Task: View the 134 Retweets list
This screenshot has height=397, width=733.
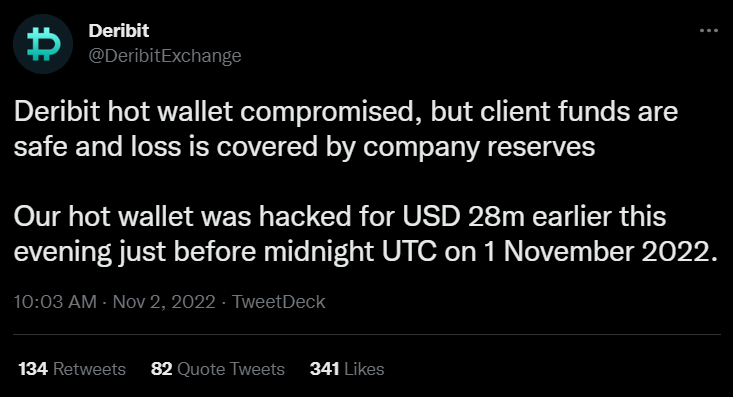Action: click(x=72, y=369)
